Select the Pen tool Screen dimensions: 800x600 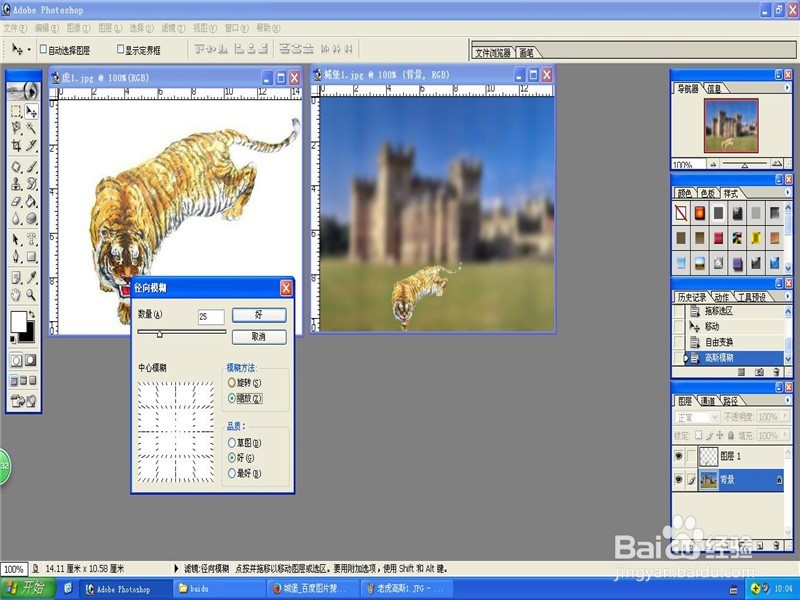[x=16, y=256]
